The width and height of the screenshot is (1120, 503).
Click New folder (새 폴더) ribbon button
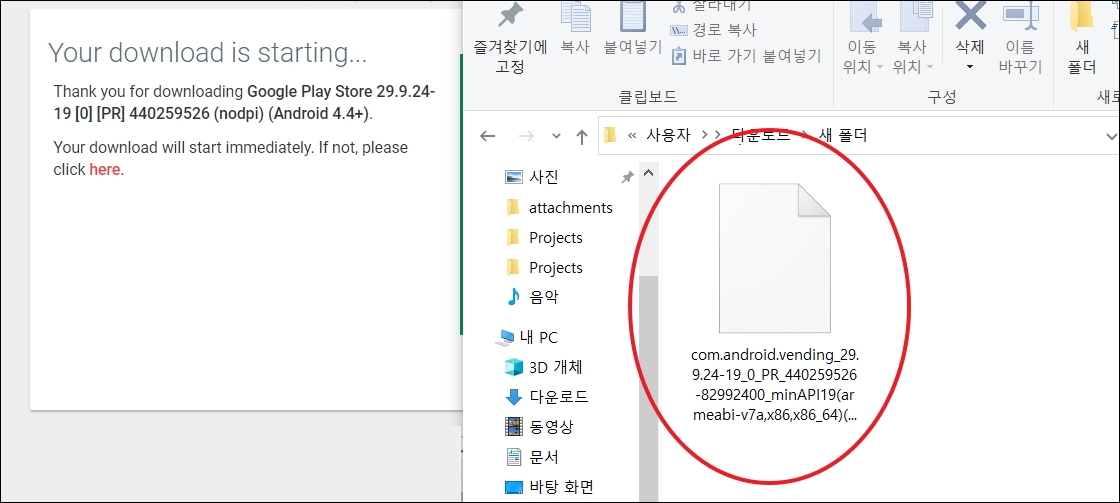pos(1081,39)
